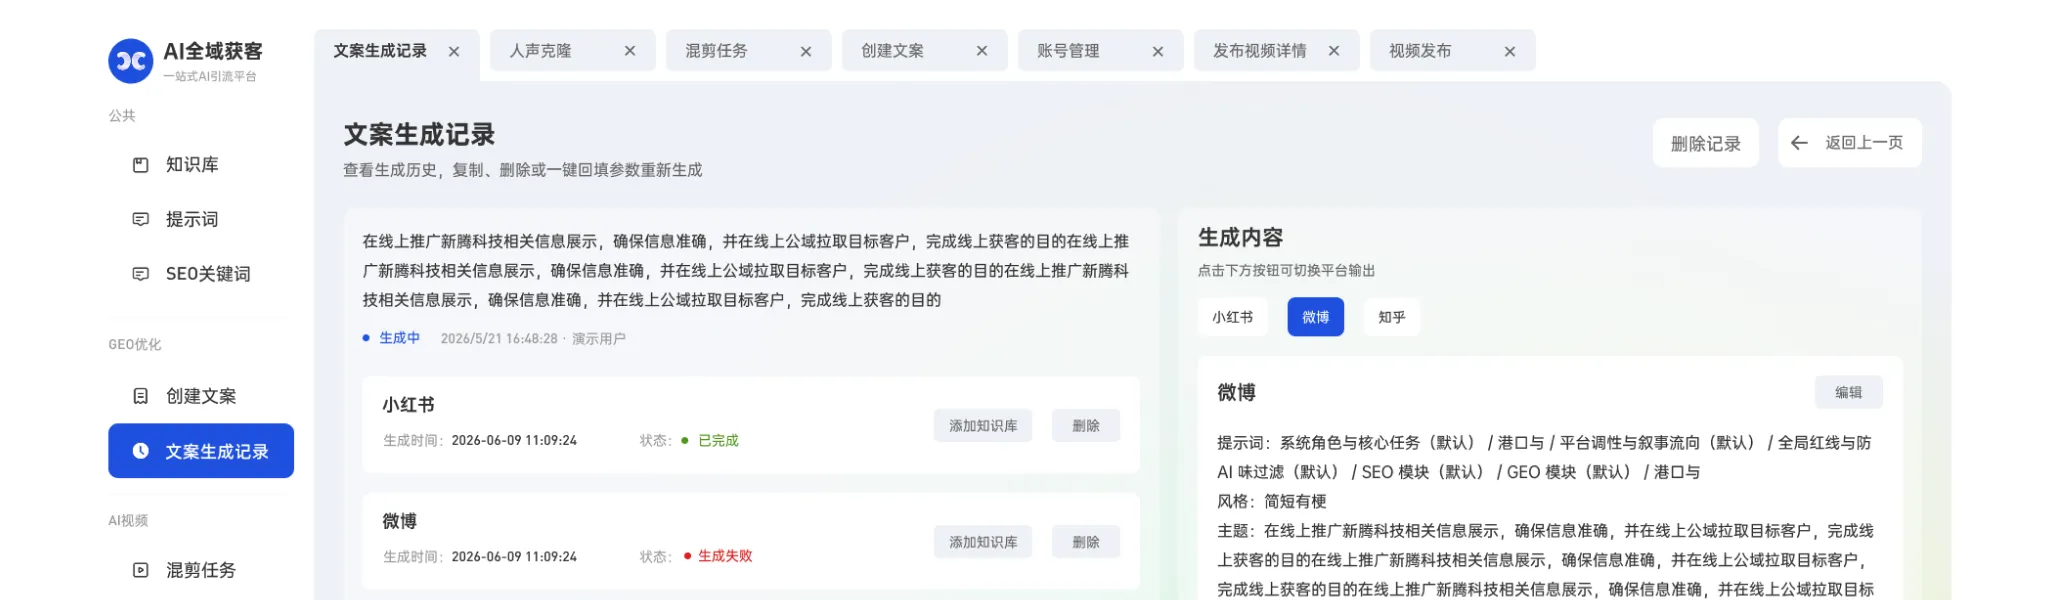Click the 风格: 简短有梗 line
2055x600 pixels.
point(1272,501)
